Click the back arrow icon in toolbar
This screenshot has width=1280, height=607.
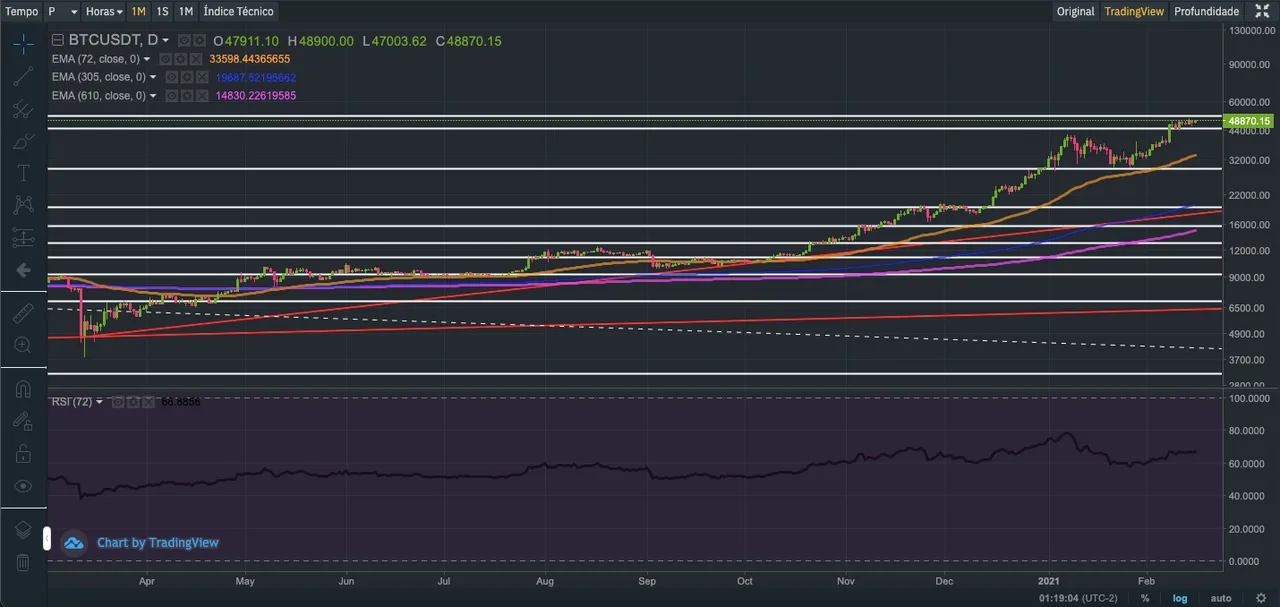tap(23, 270)
